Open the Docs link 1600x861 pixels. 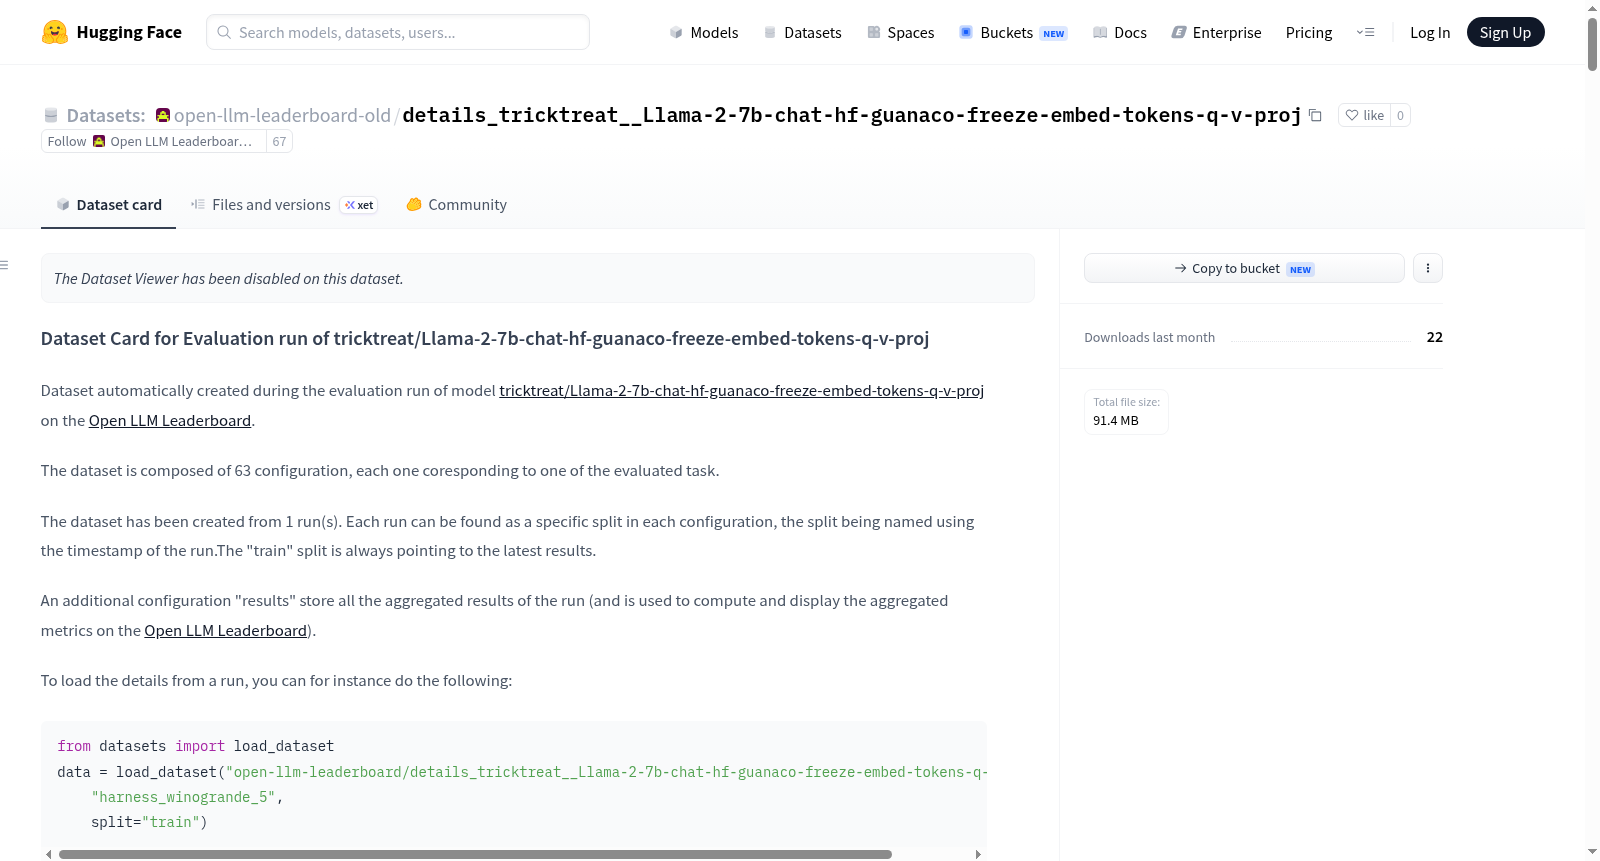tap(1120, 33)
